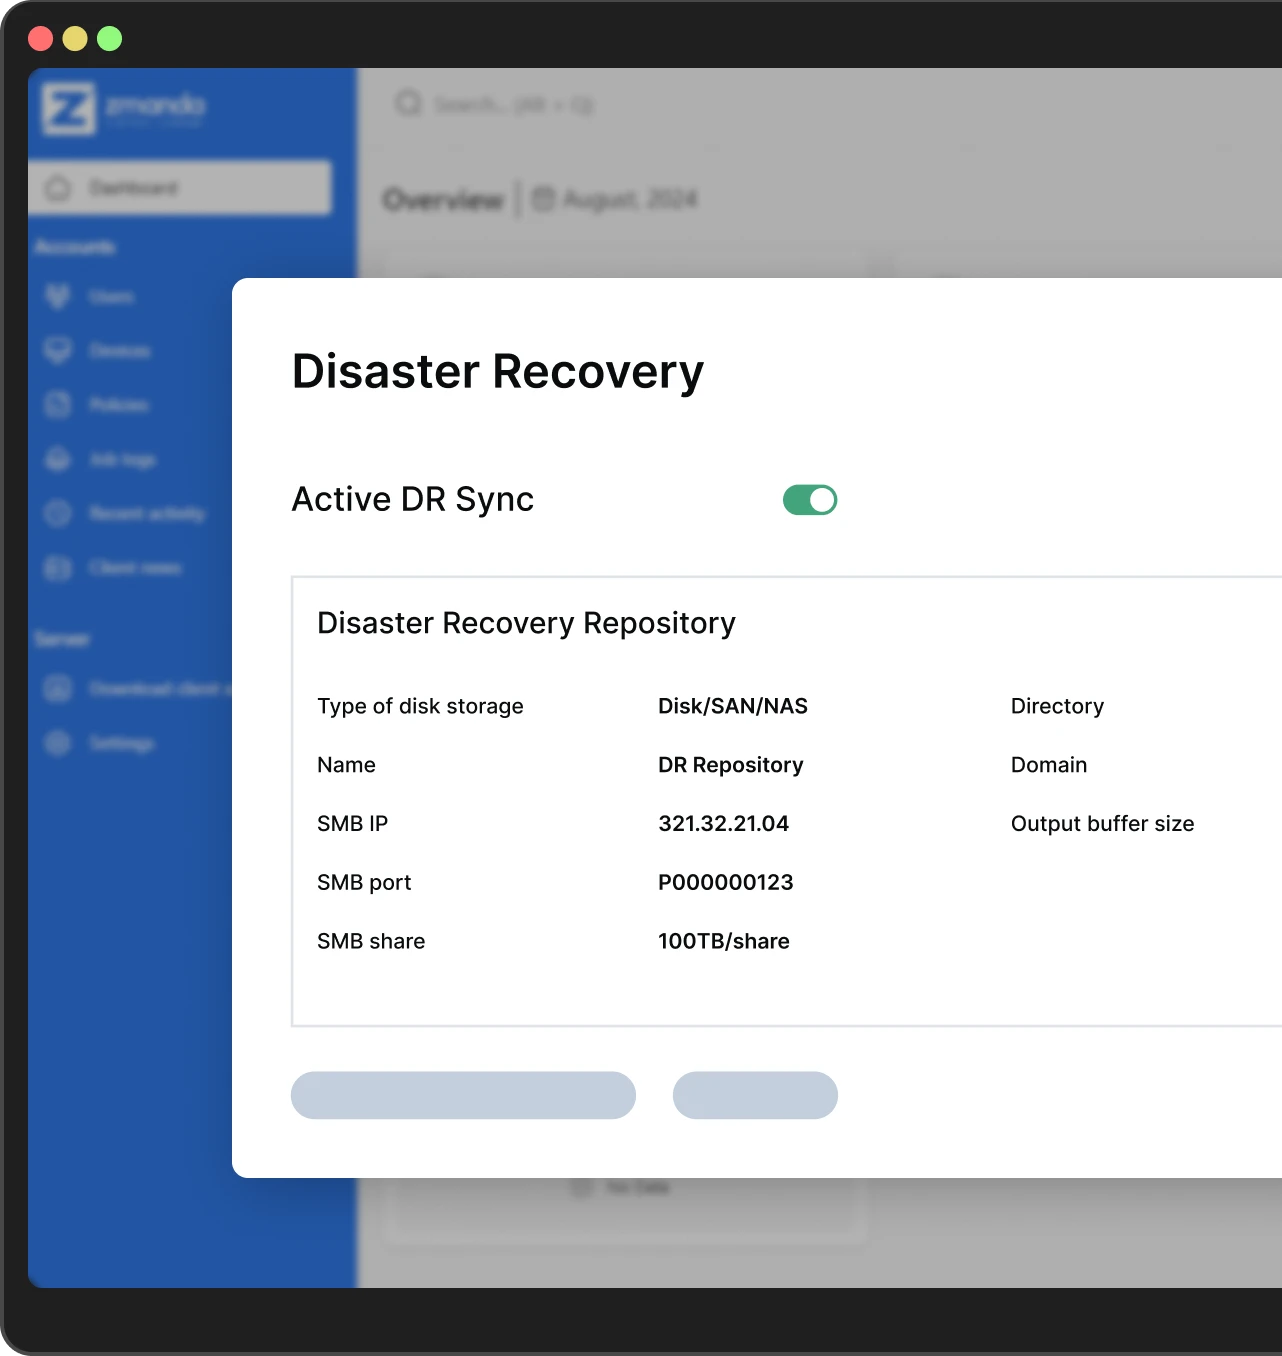The height and width of the screenshot is (1356, 1282).
Task: Click the calendar icon beside August, 2024
Action: (543, 199)
